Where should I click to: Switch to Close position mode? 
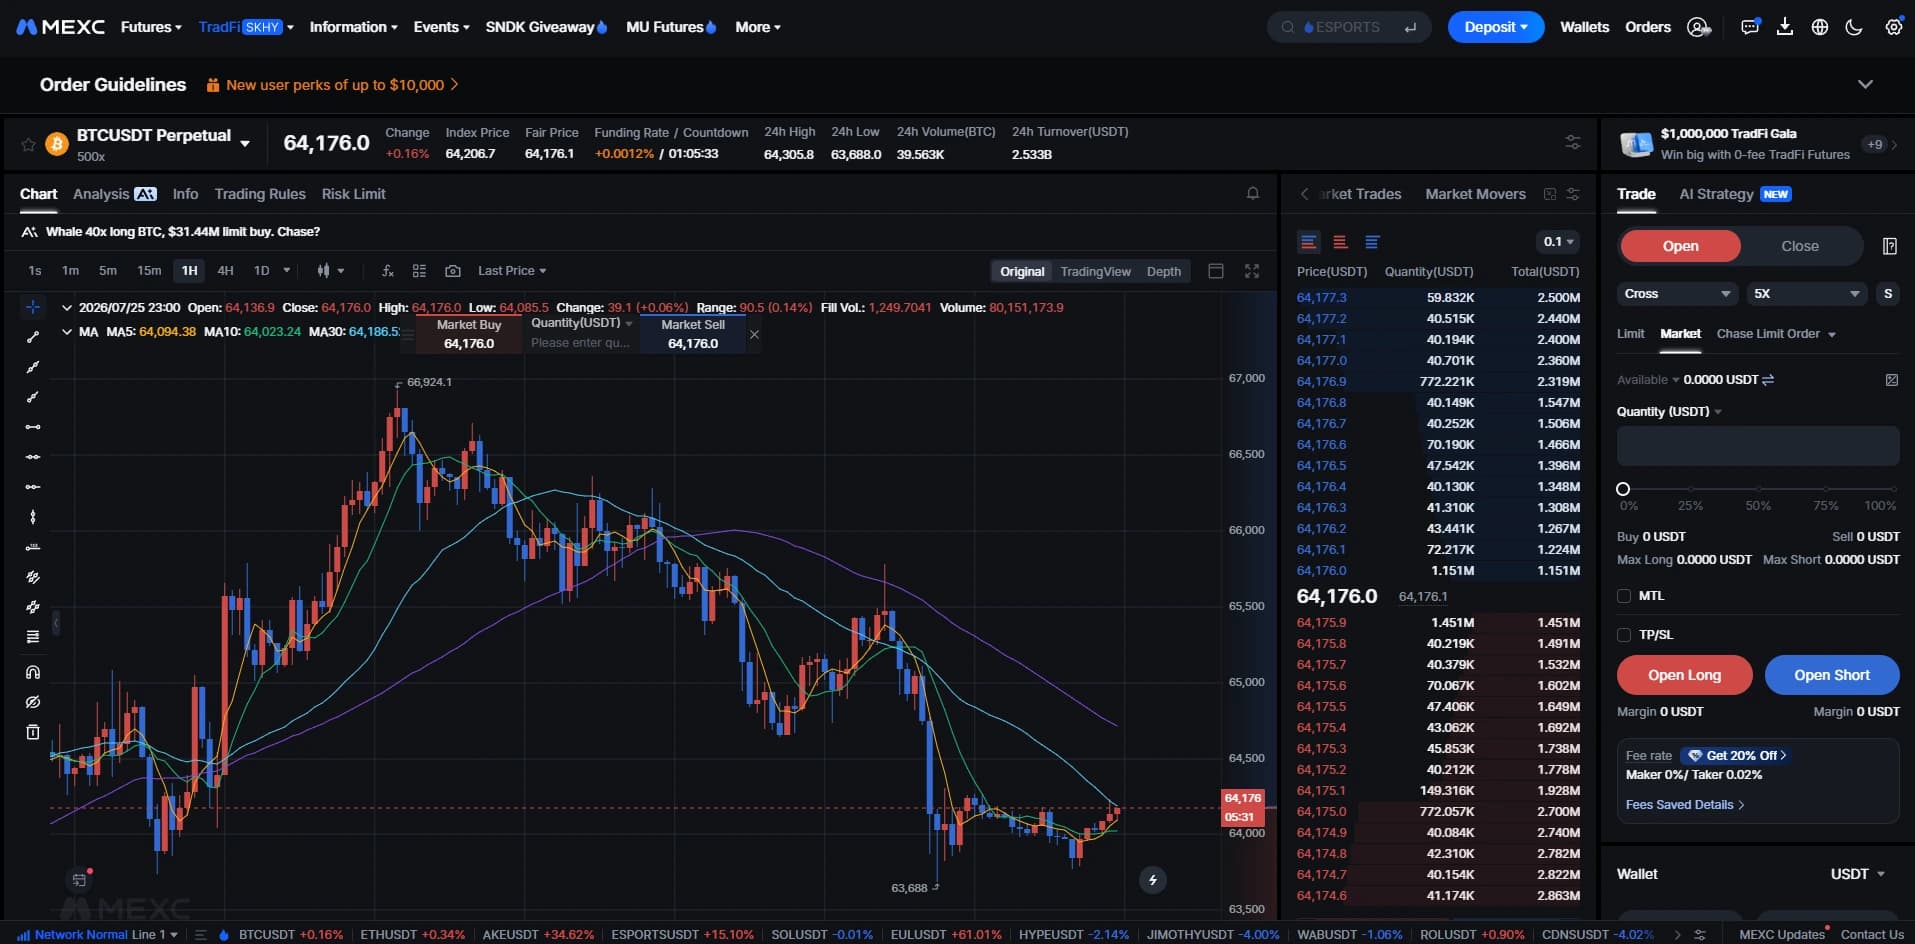tap(1800, 246)
